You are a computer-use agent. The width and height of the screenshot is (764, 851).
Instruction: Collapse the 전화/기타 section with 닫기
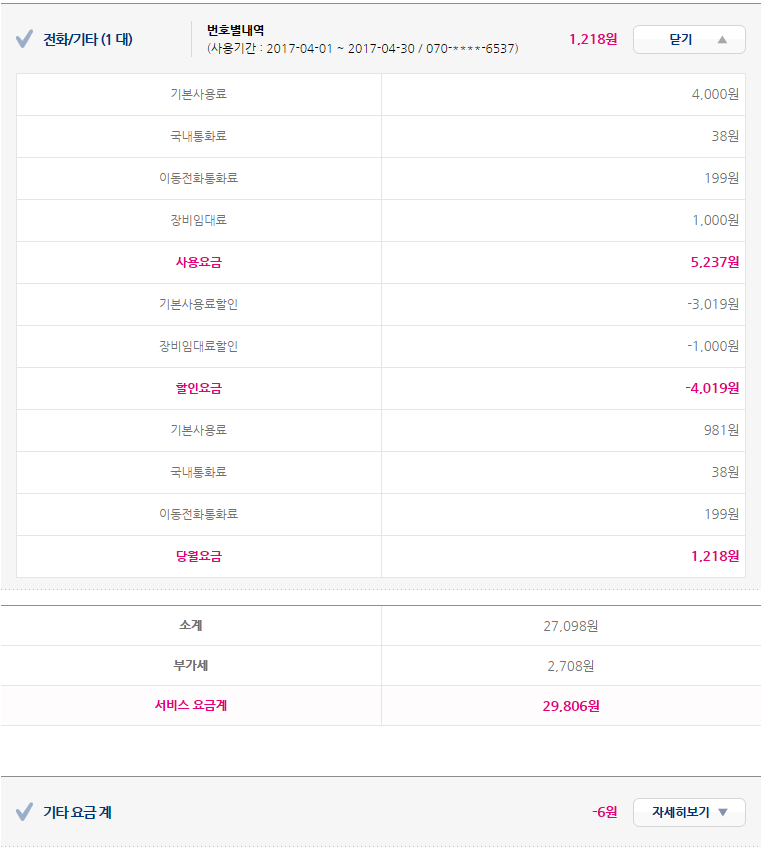tap(689, 40)
